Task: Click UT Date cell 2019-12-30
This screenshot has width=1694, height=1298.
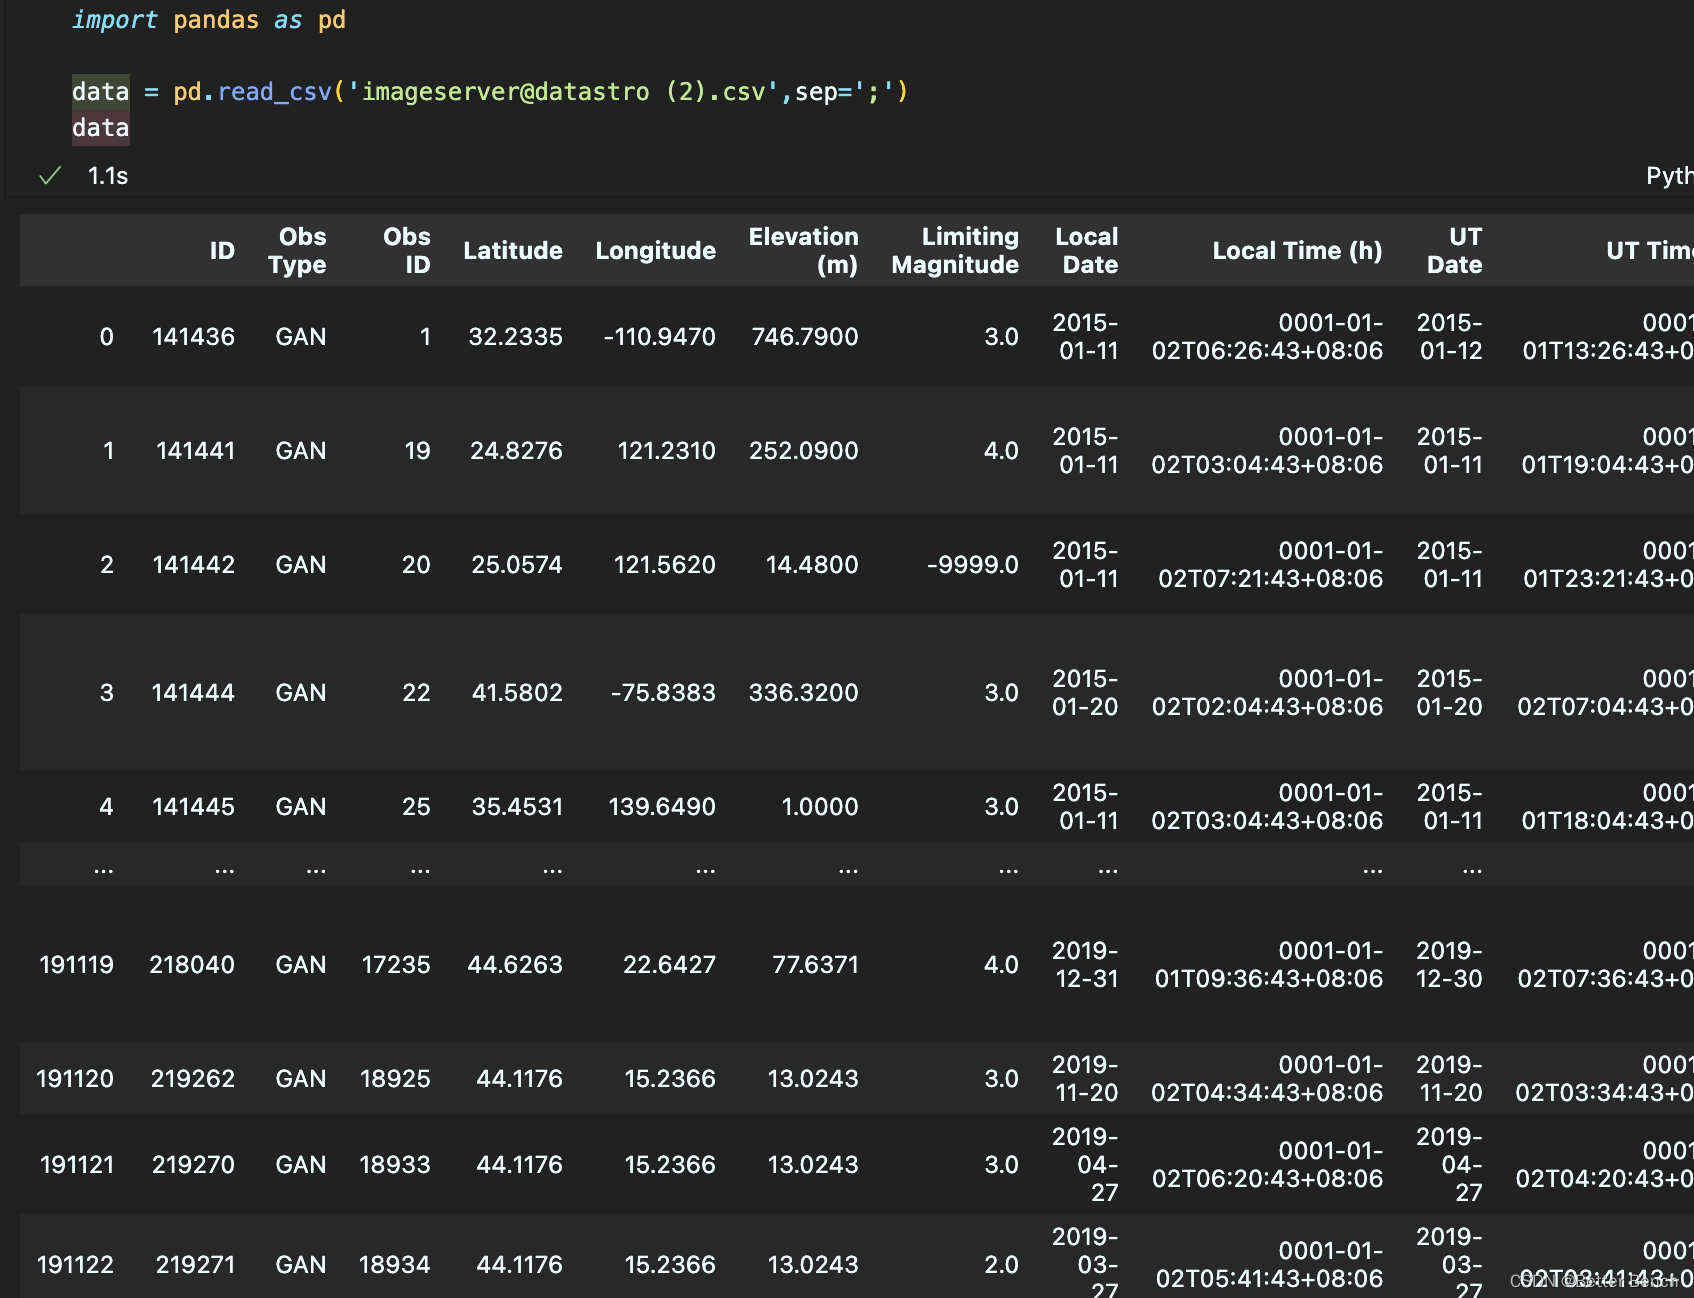Action: (x=1450, y=965)
